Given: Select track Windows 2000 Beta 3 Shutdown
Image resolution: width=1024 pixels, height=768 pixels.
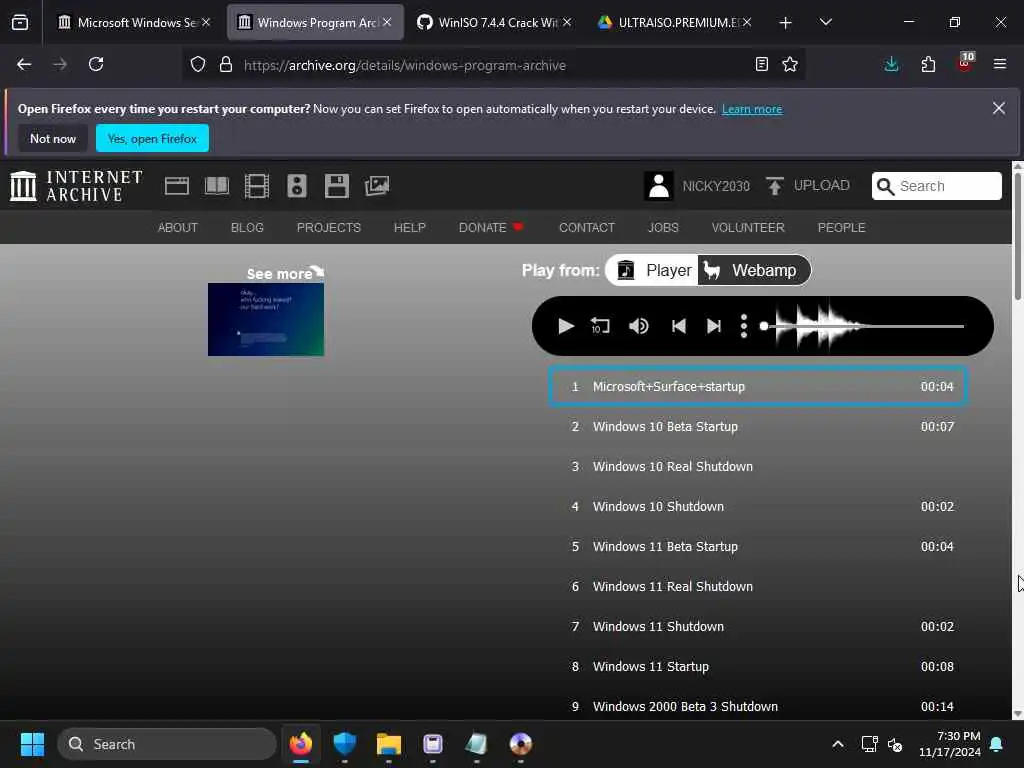Looking at the screenshot, I should (758, 706).
